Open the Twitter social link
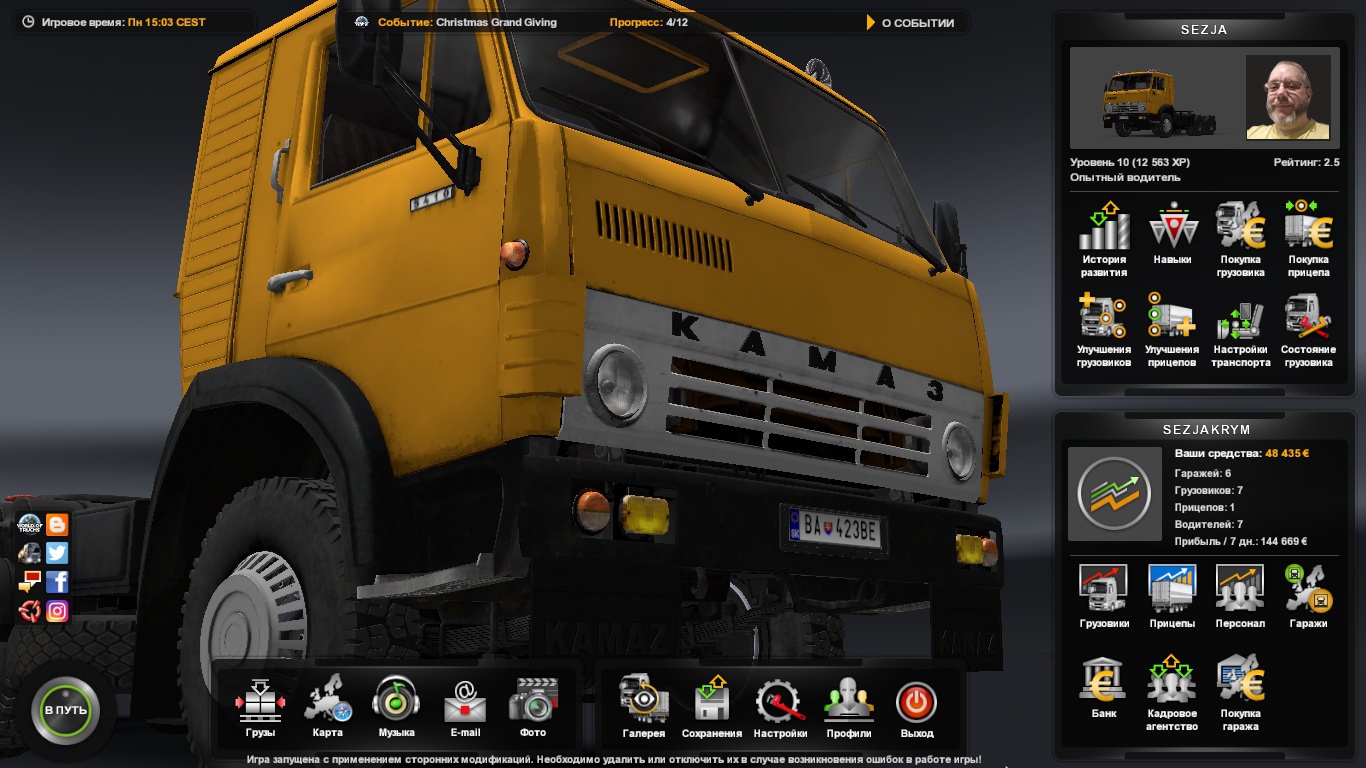This screenshot has height=768, width=1366. [x=57, y=553]
